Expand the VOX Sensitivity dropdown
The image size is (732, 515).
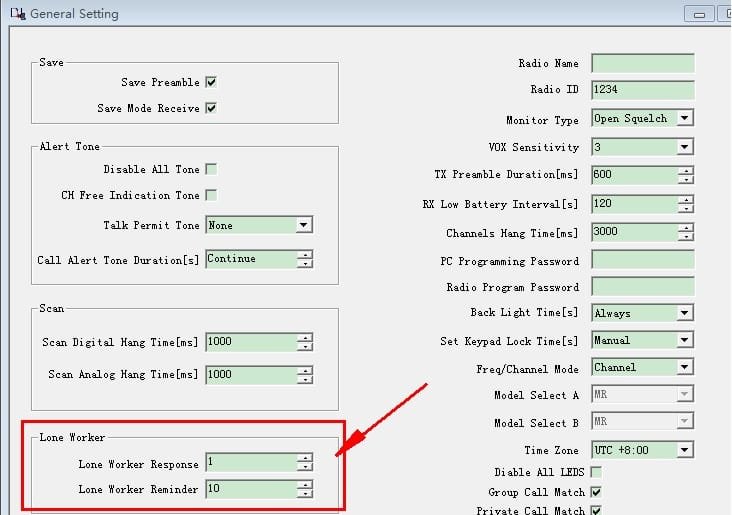point(685,147)
